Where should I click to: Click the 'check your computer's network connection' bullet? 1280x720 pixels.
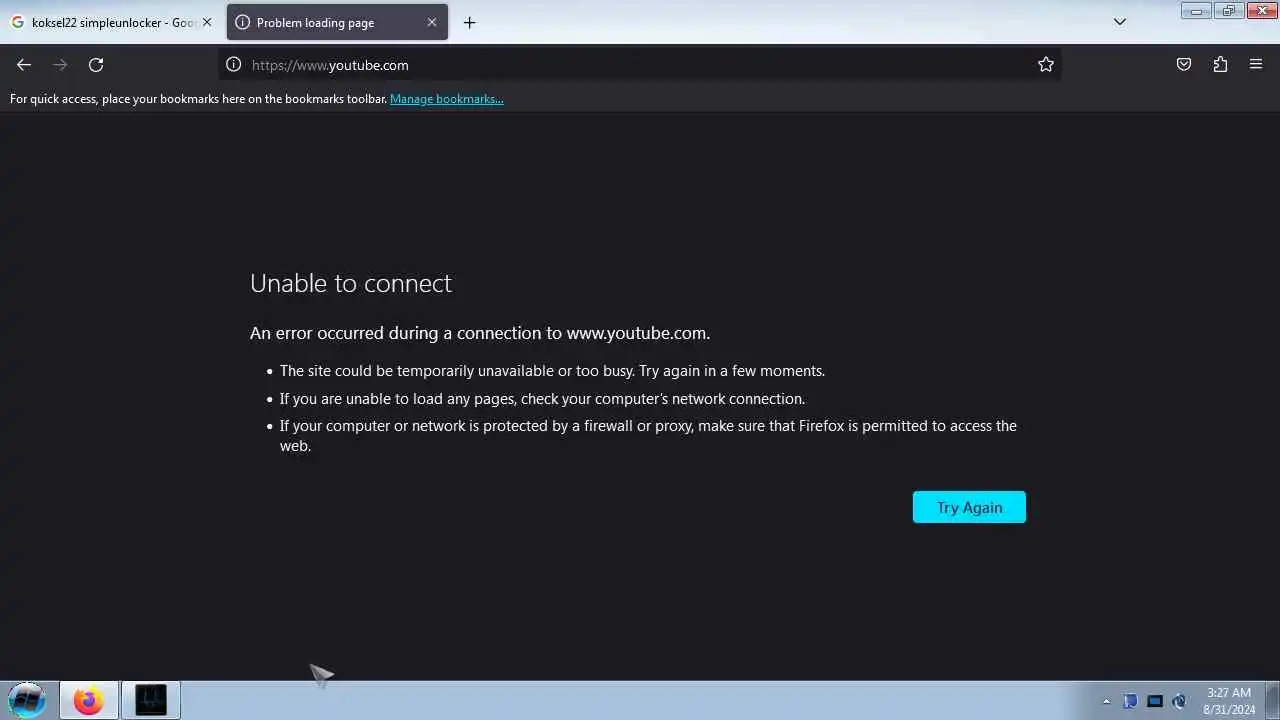[542, 399]
